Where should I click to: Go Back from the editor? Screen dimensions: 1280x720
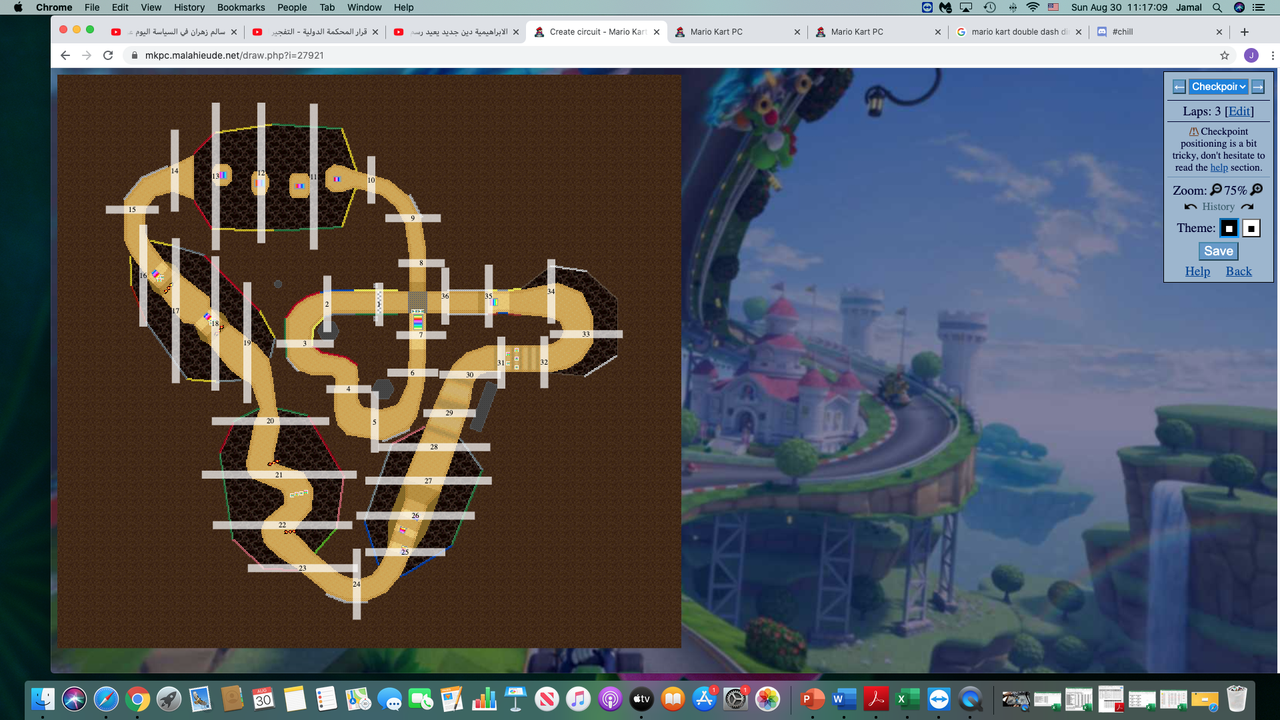click(1239, 271)
